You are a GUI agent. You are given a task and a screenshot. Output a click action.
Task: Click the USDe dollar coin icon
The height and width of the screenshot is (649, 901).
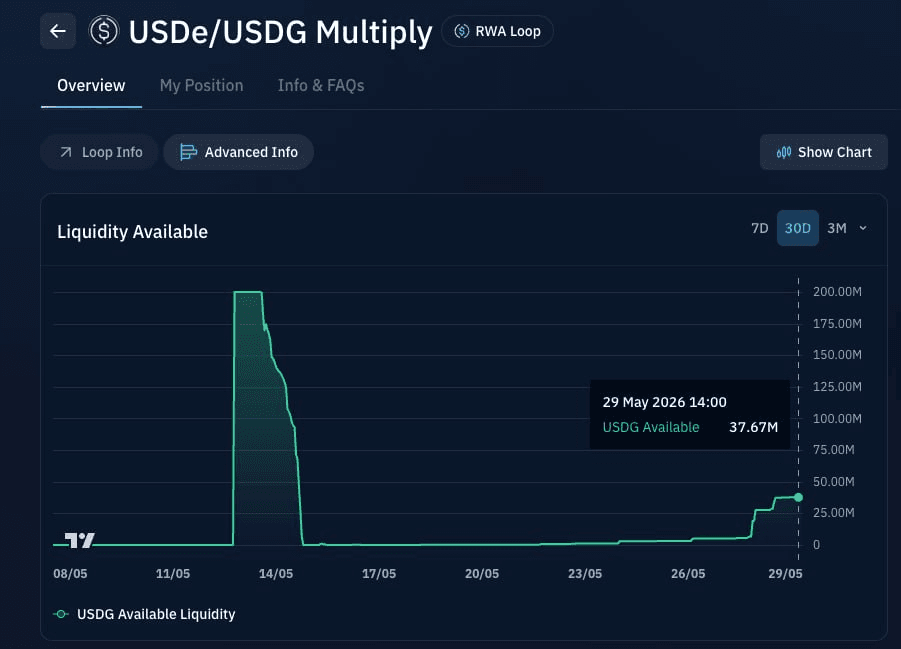tap(104, 30)
